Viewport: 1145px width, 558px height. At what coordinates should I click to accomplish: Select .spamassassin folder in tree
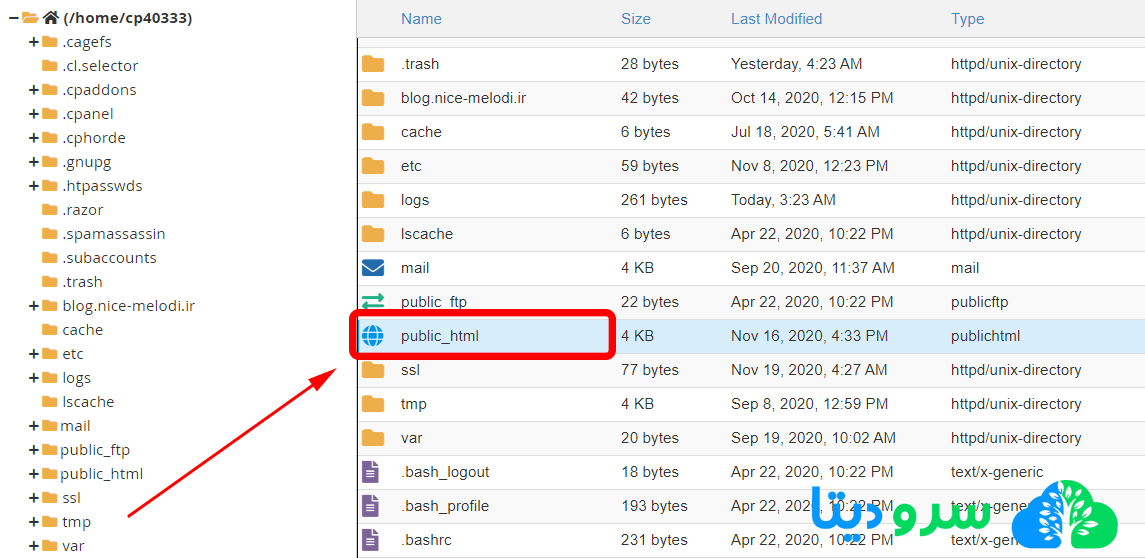tap(113, 234)
